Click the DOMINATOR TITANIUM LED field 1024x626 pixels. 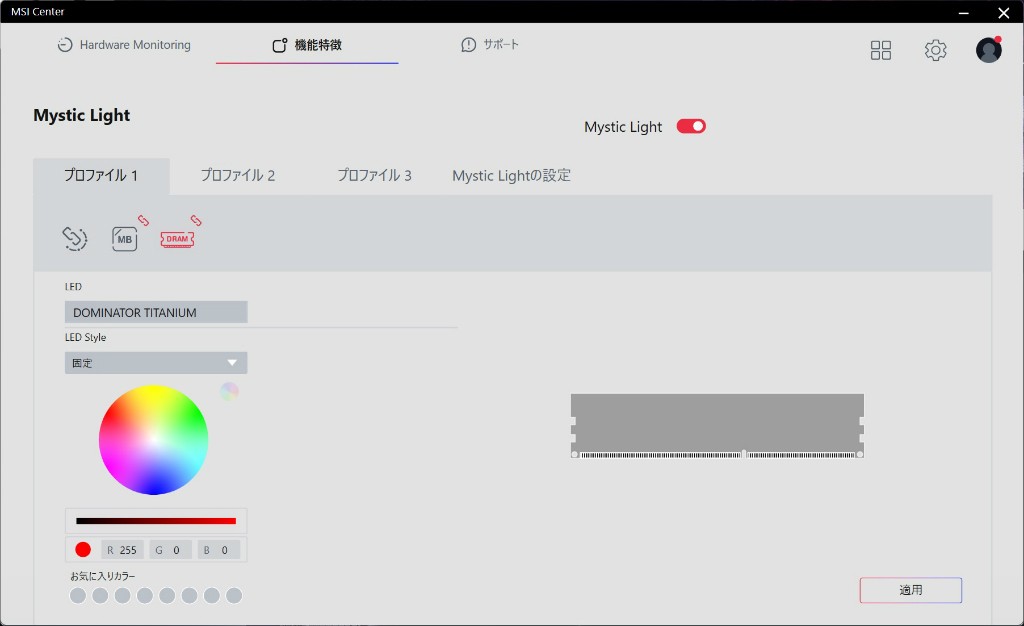pos(156,312)
